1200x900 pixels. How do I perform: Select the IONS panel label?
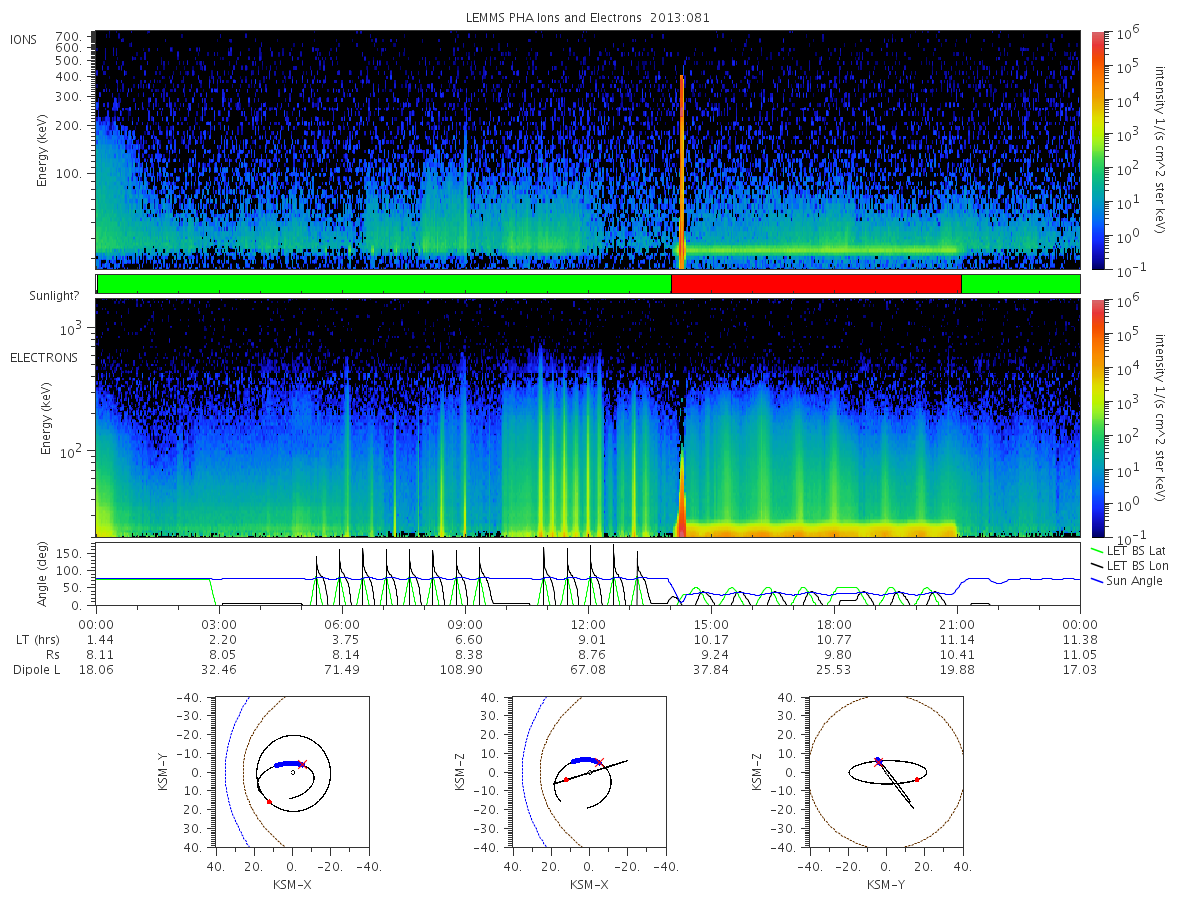pos(22,39)
